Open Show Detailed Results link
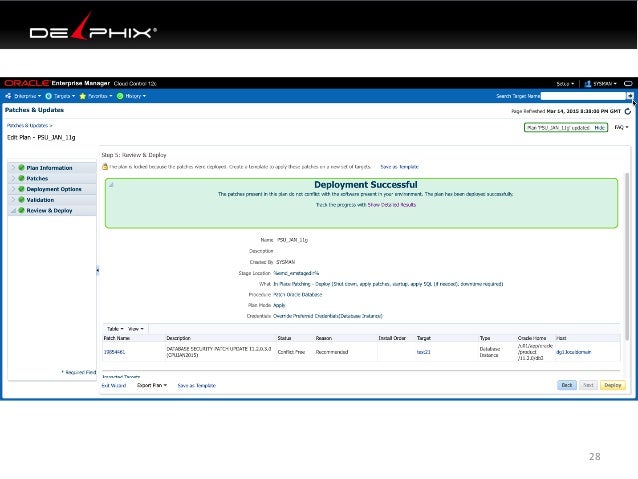 (x=391, y=205)
